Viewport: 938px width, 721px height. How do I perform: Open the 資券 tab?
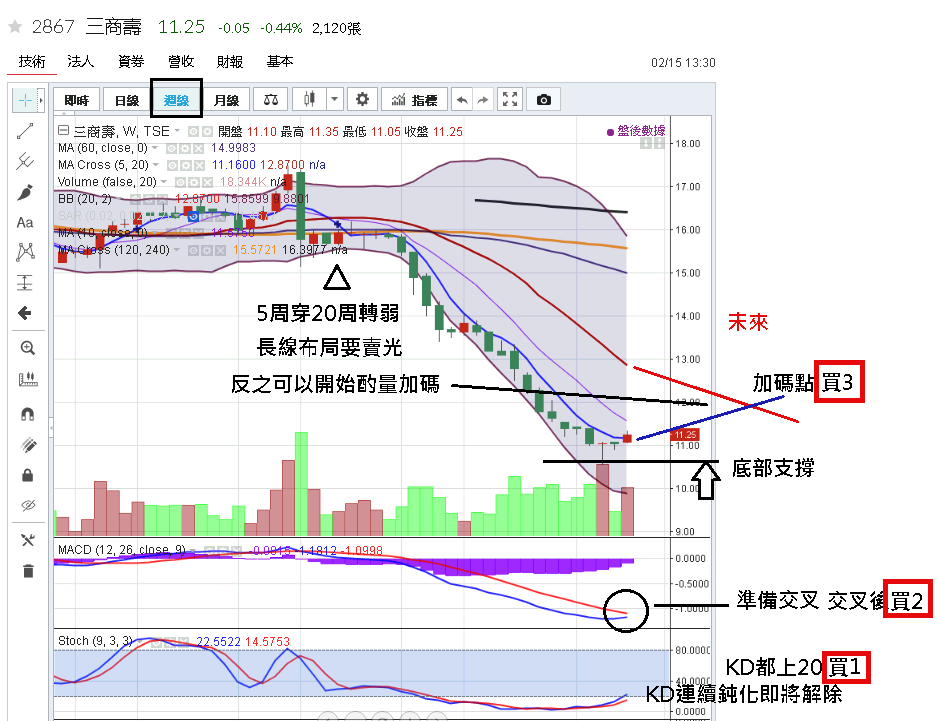131,61
